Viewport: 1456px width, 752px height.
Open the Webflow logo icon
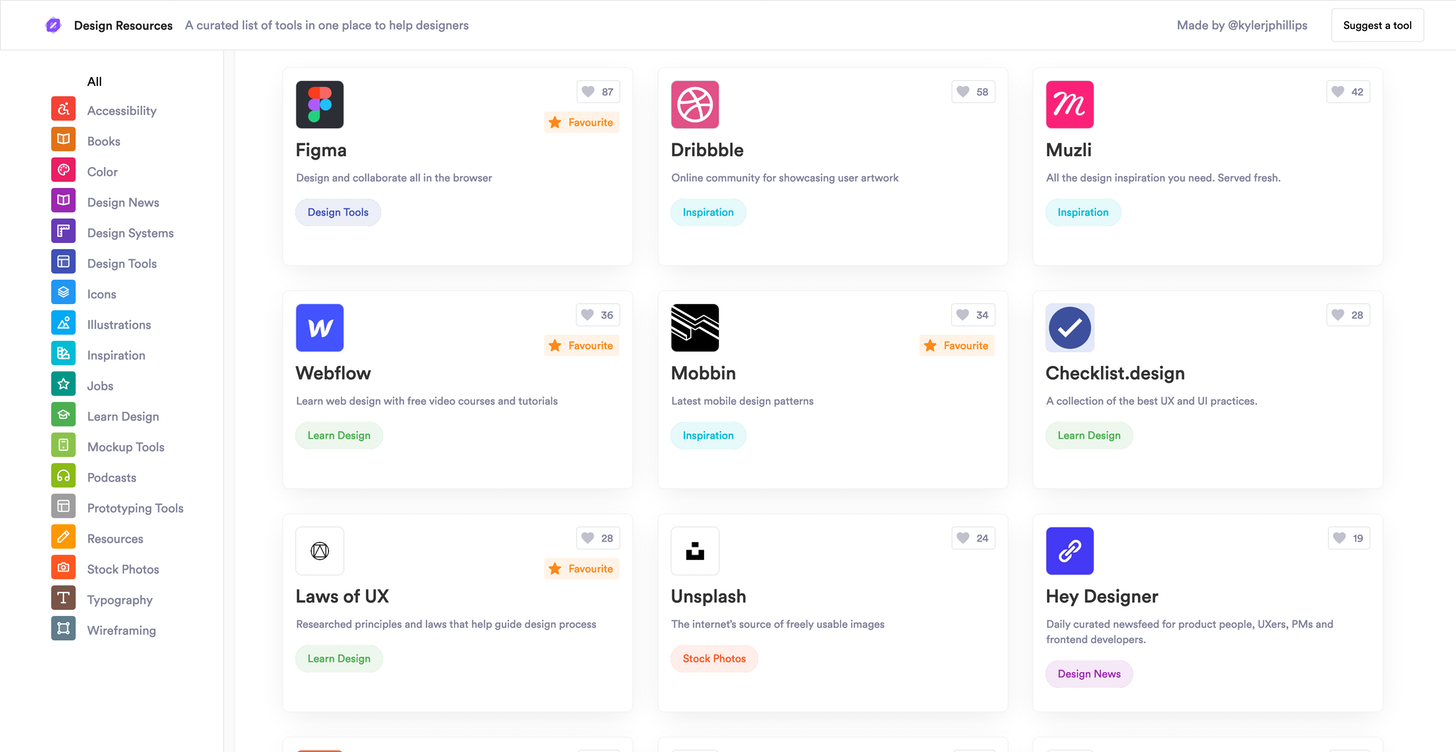click(320, 328)
